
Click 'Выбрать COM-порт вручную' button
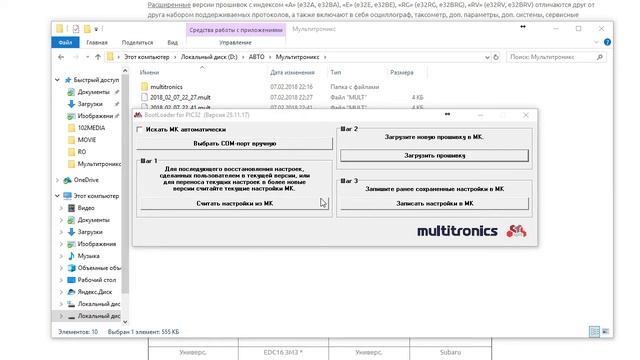tap(235, 144)
